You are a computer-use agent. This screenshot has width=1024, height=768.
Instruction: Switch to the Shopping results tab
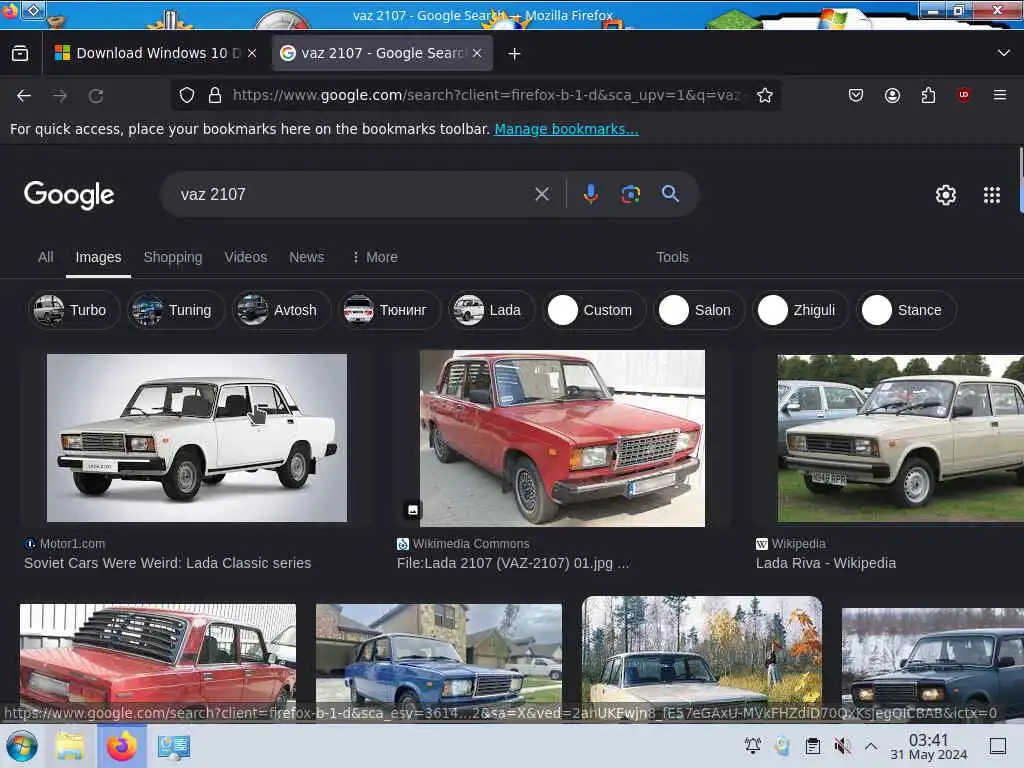pyautogui.click(x=173, y=257)
